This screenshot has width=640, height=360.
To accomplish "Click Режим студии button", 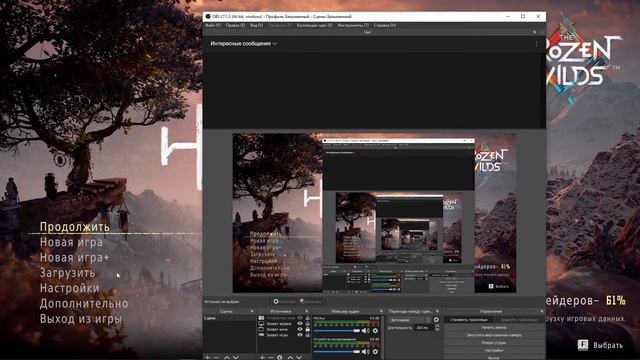I will click(x=494, y=342).
